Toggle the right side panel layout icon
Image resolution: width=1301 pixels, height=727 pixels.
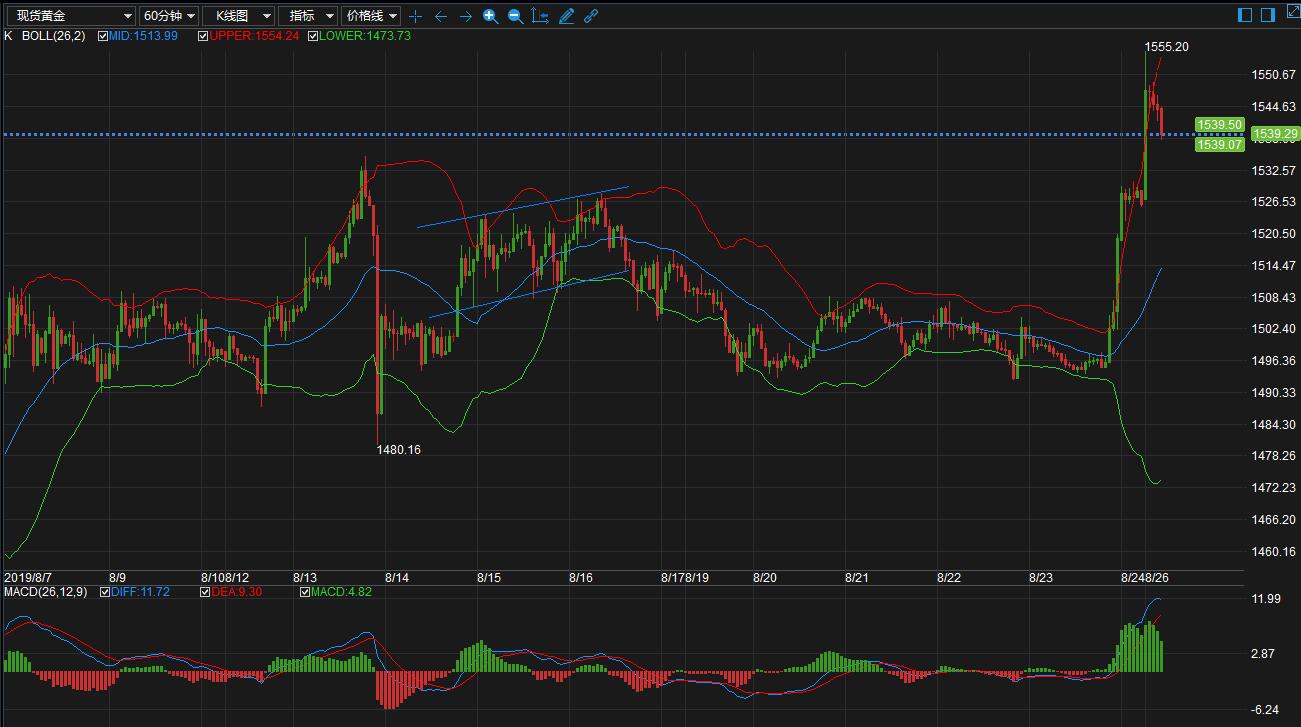coord(1267,15)
